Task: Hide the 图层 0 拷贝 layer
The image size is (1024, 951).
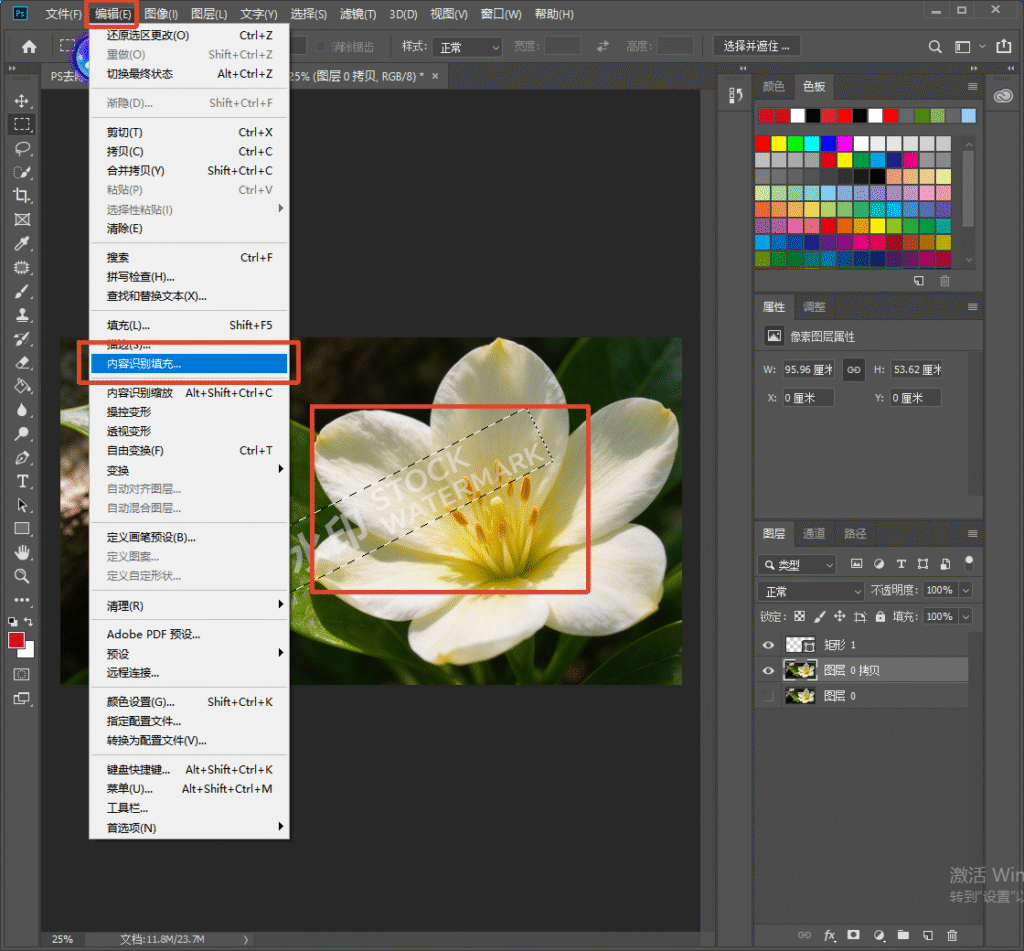Action: (x=768, y=671)
